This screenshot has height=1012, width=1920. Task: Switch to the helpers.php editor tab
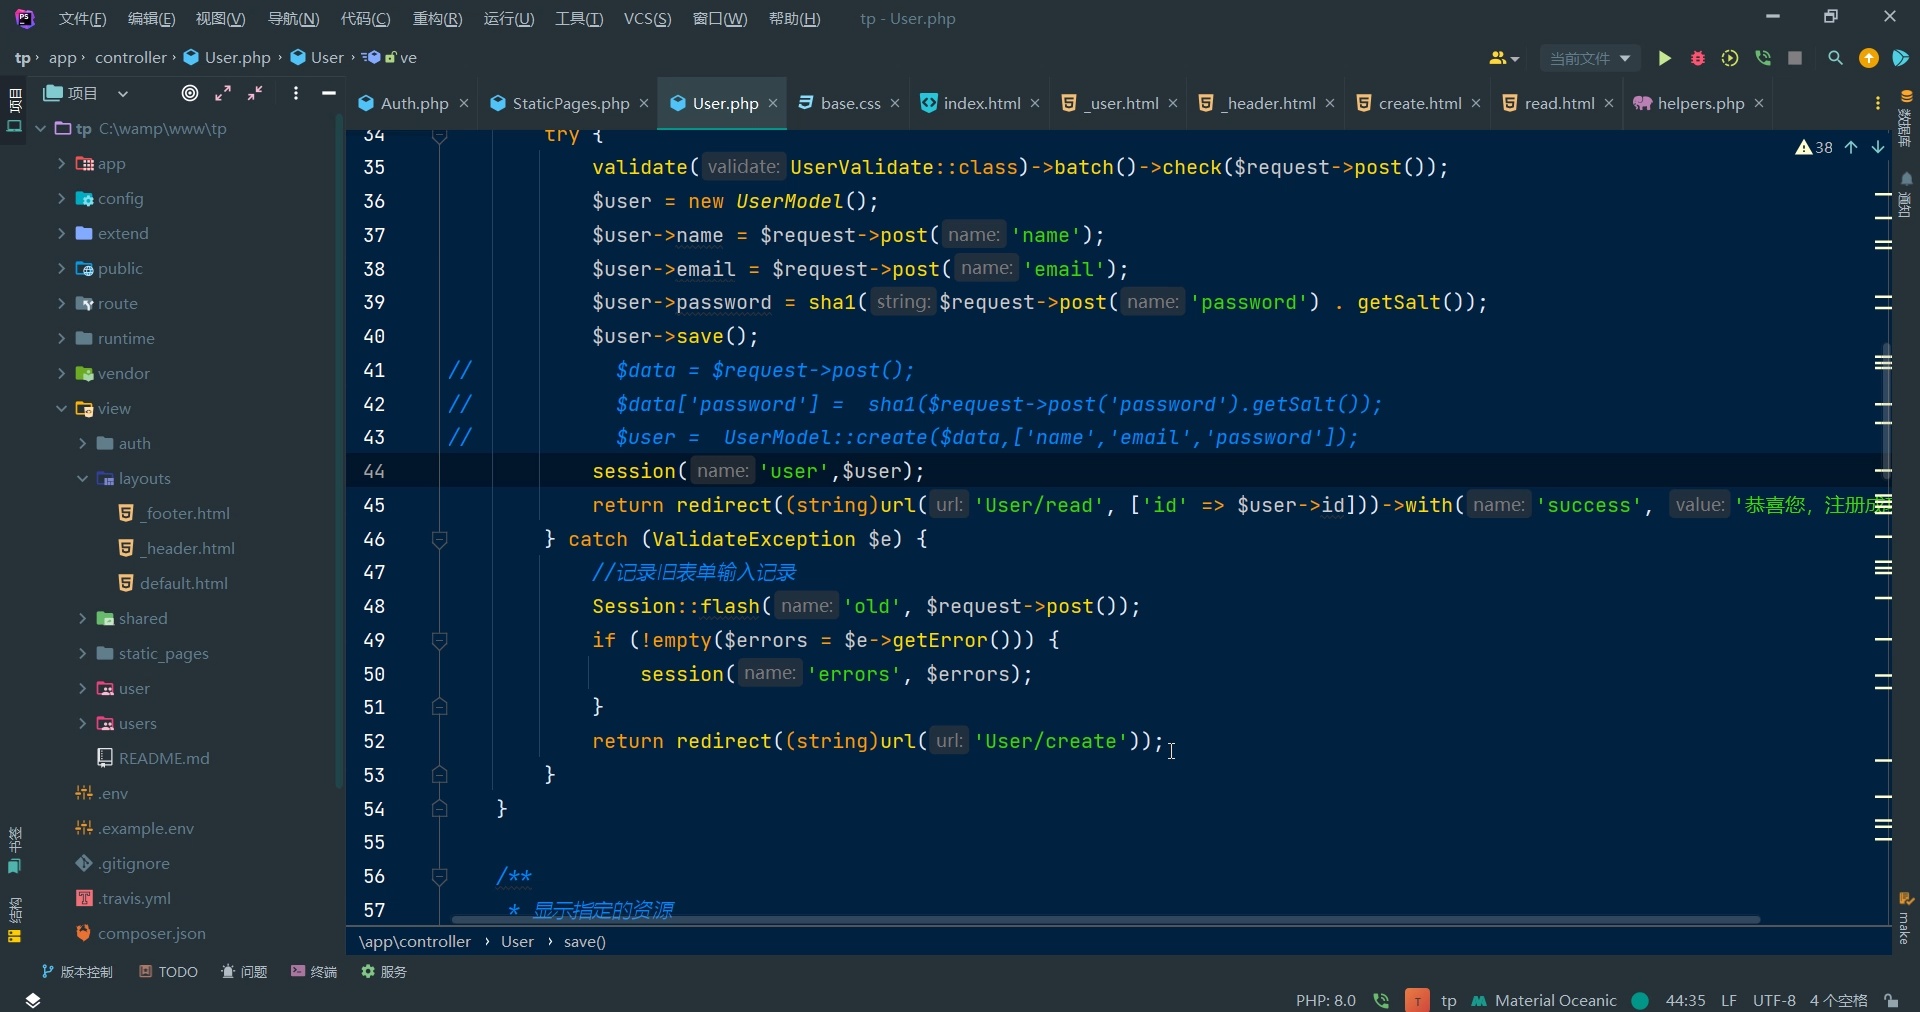coord(1700,103)
